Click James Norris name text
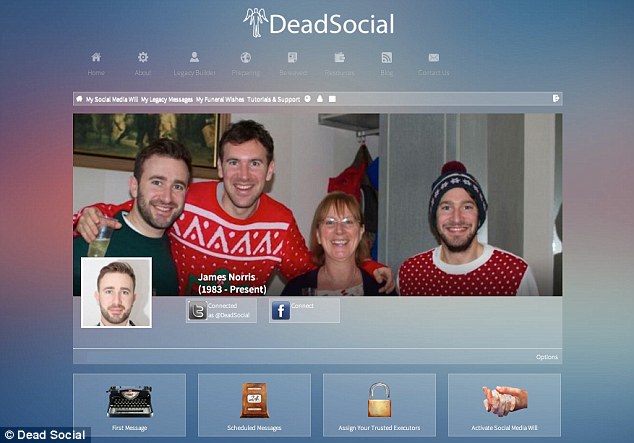Image resolution: width=634 pixels, height=443 pixels. pos(226,277)
